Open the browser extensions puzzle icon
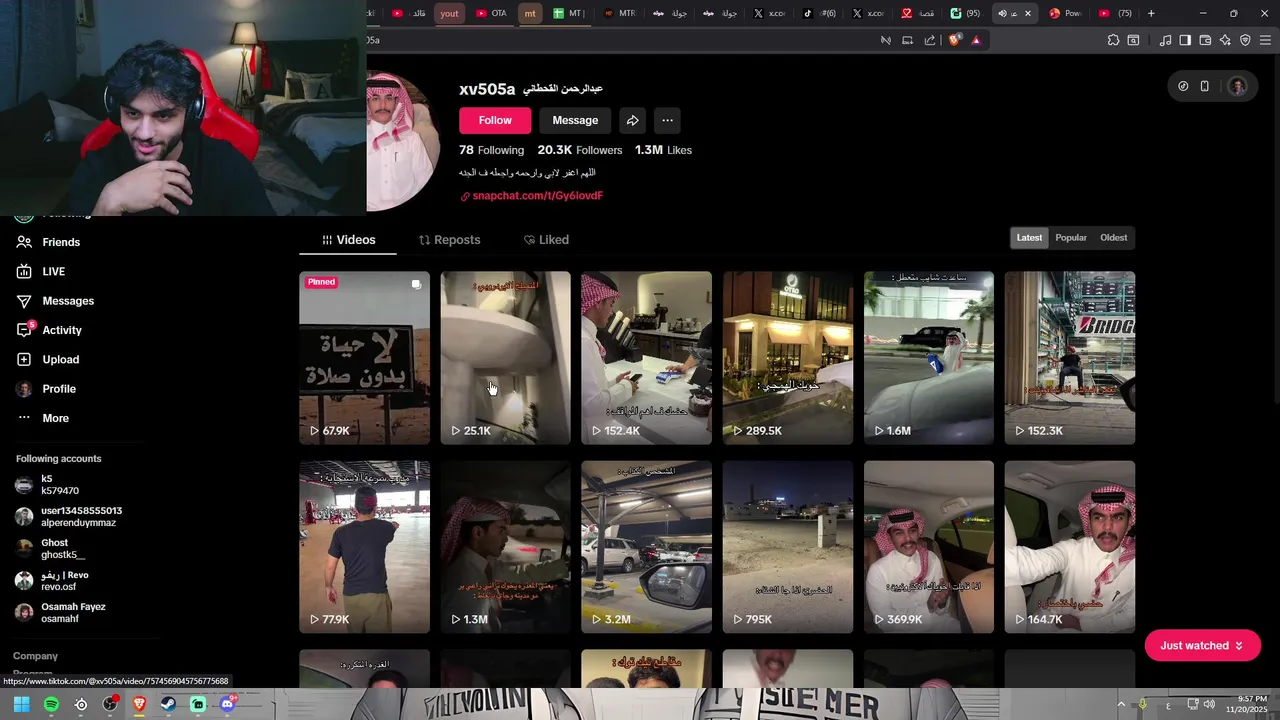 tap(1113, 40)
